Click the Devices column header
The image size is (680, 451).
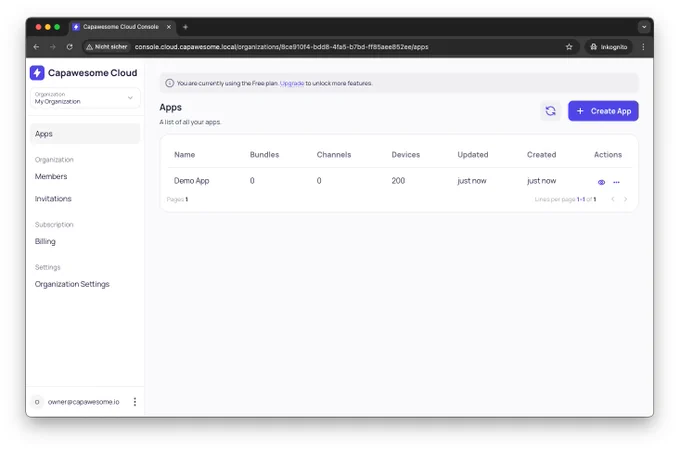(405, 155)
